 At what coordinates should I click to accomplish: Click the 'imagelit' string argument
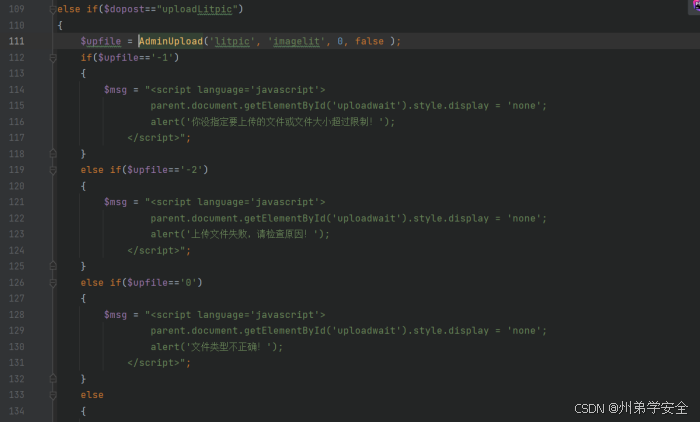296,42
